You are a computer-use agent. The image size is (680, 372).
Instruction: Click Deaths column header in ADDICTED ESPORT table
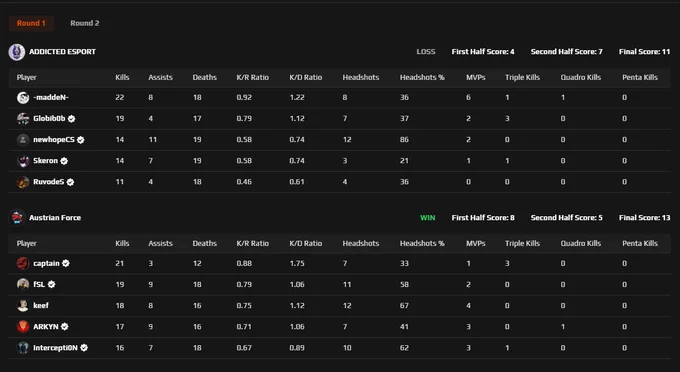coord(205,77)
